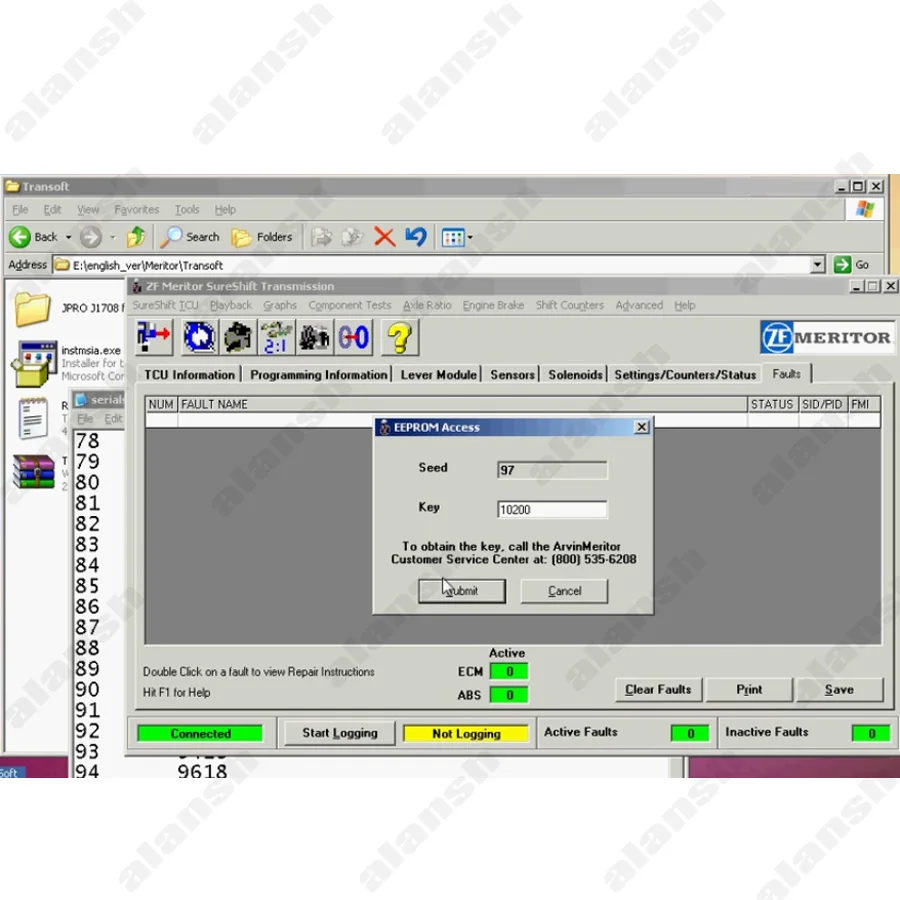Viewport: 900px width, 900px height.
Task: Expand the Address bar dropdown arrow
Action: click(x=818, y=265)
